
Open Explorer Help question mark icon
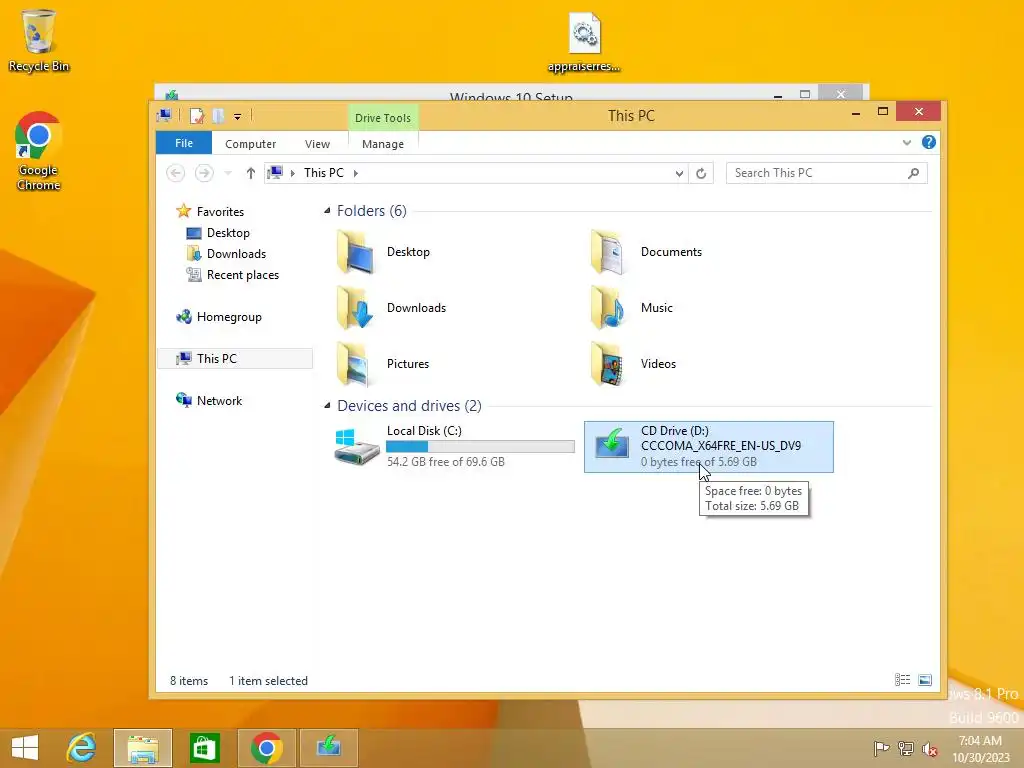(929, 142)
